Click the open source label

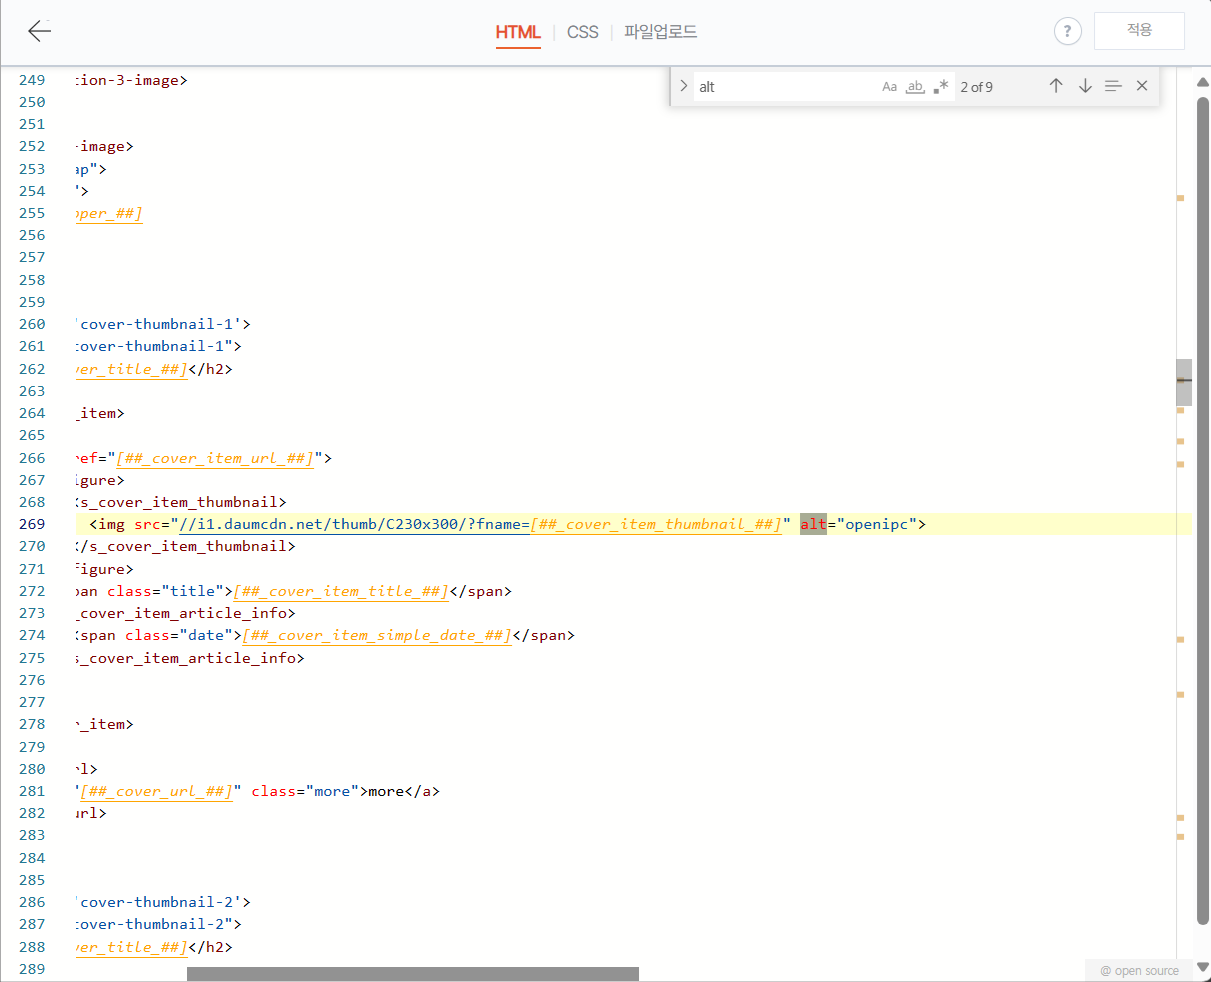1139,971
